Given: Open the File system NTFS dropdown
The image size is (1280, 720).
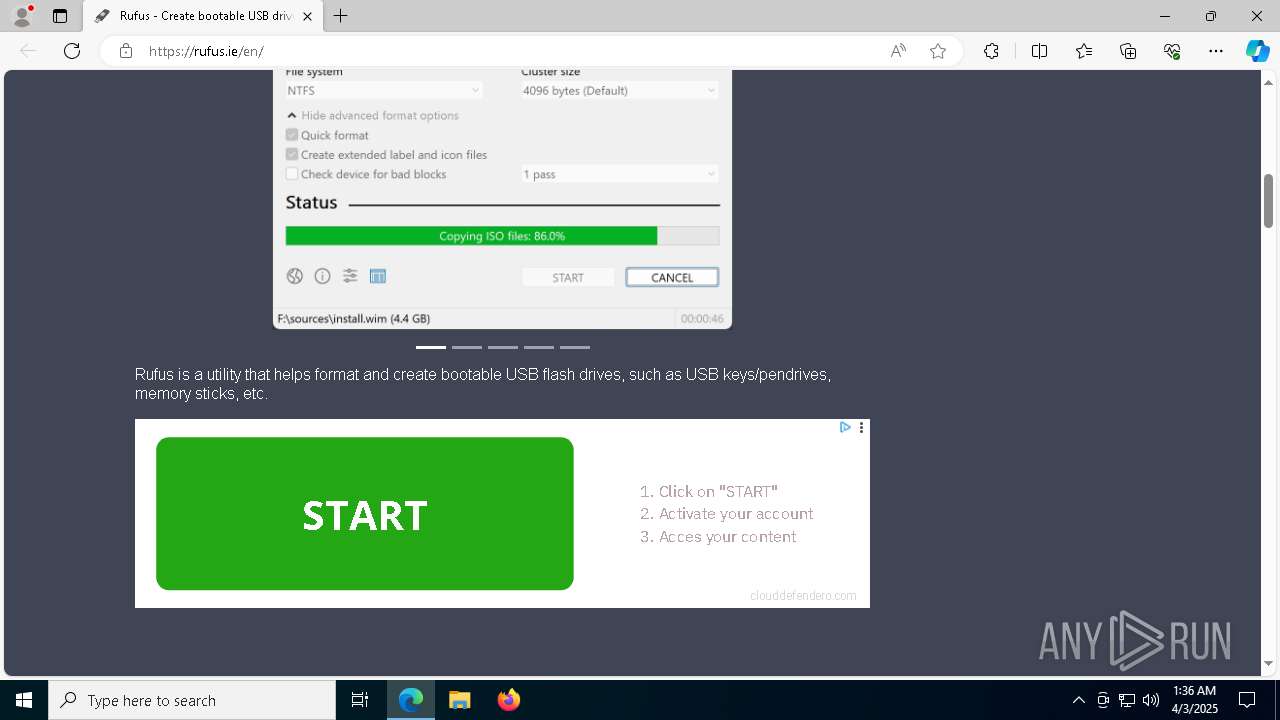Looking at the screenshot, I should pos(383,90).
